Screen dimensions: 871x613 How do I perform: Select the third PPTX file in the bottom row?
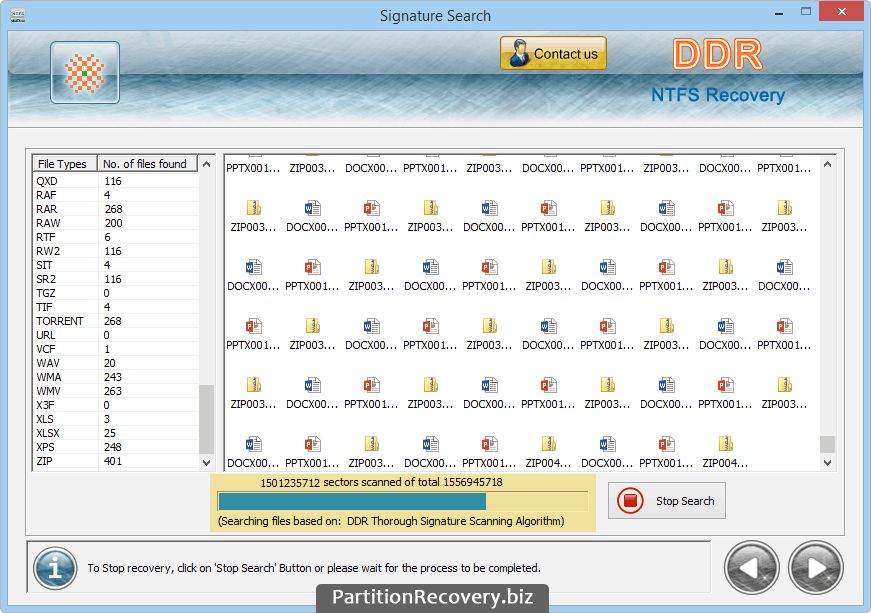point(666,453)
